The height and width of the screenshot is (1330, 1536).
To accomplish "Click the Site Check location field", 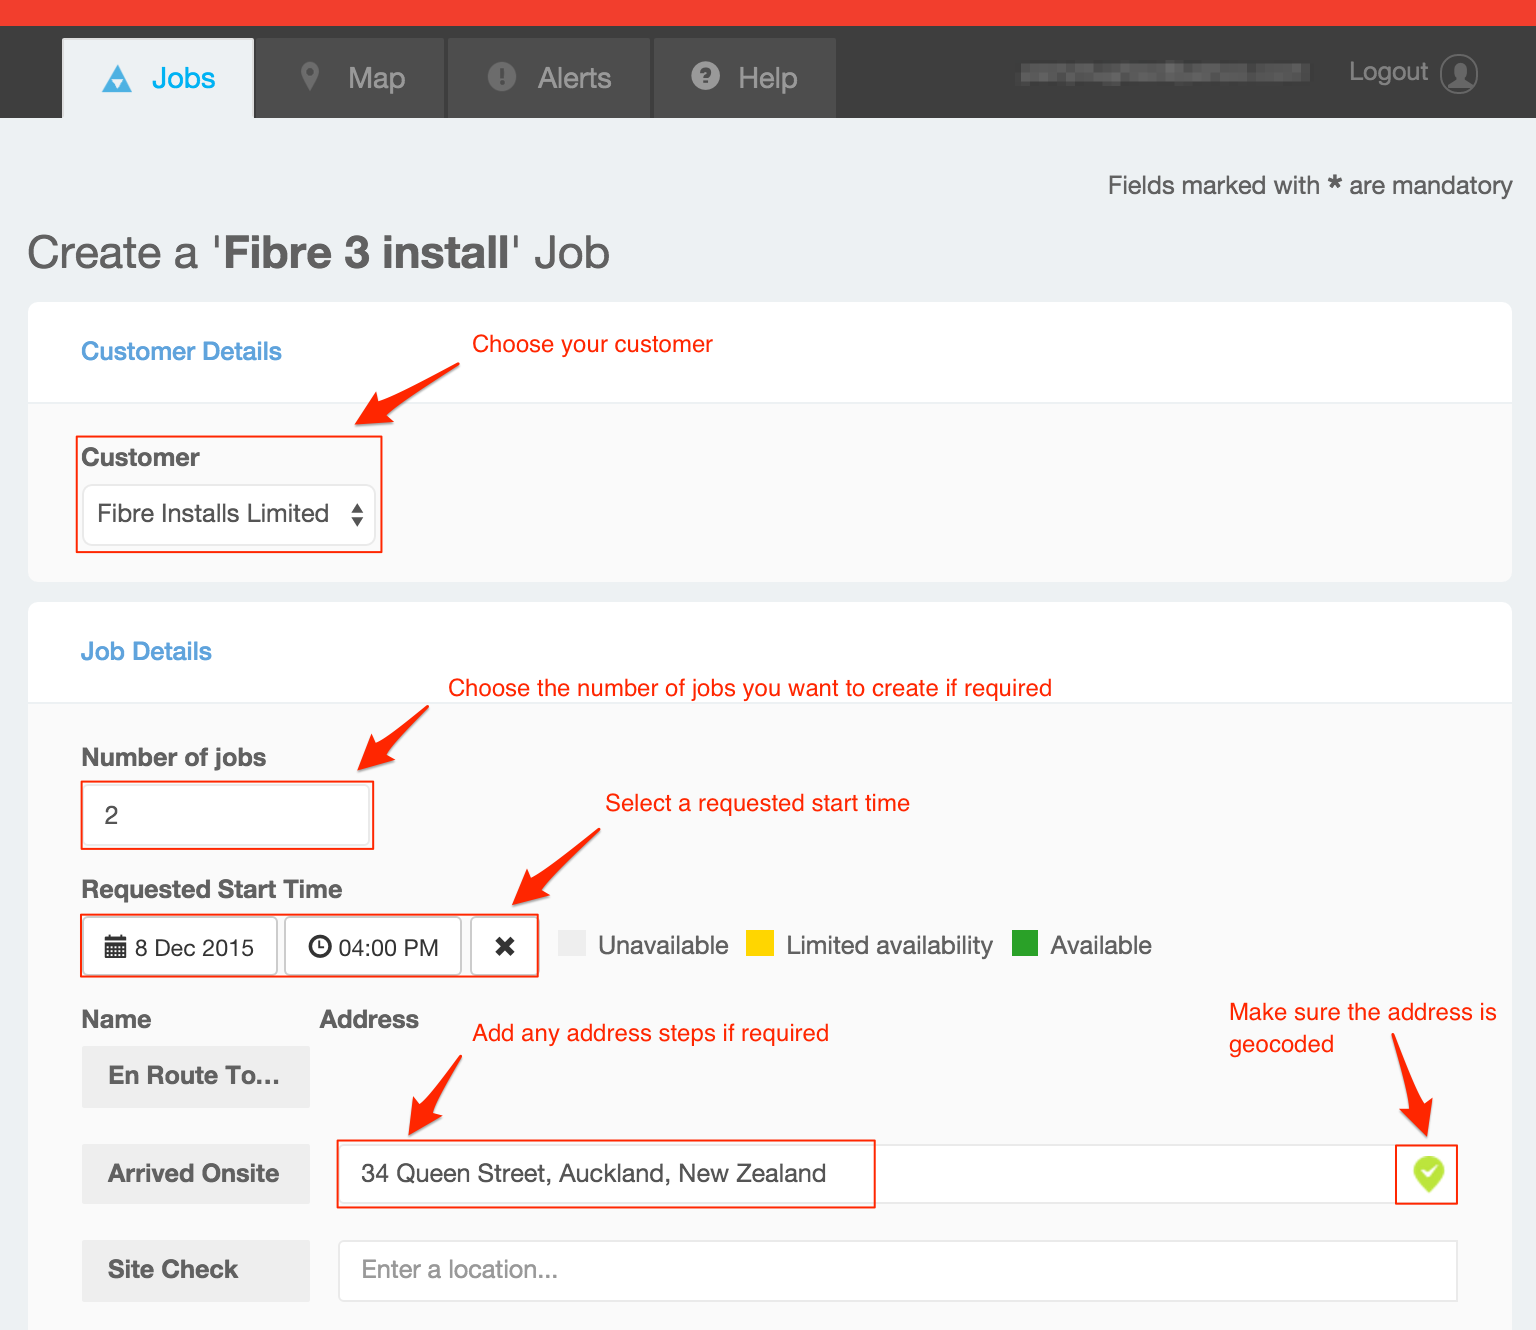I will pos(898,1270).
